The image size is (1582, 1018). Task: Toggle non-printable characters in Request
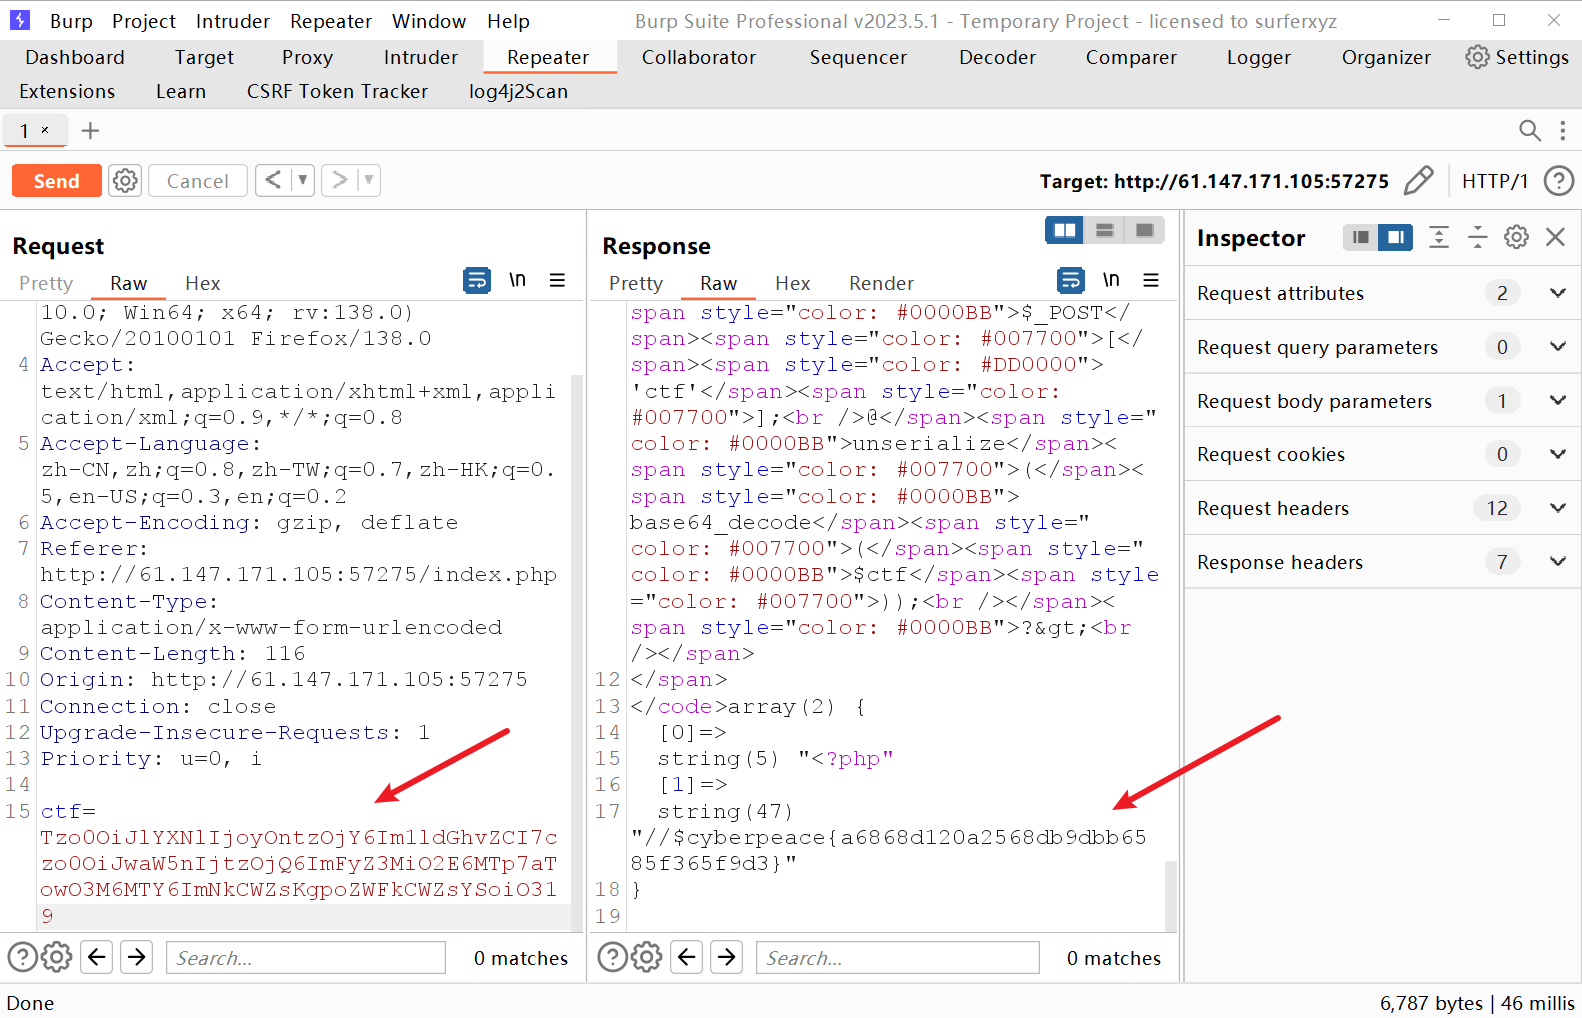[517, 280]
